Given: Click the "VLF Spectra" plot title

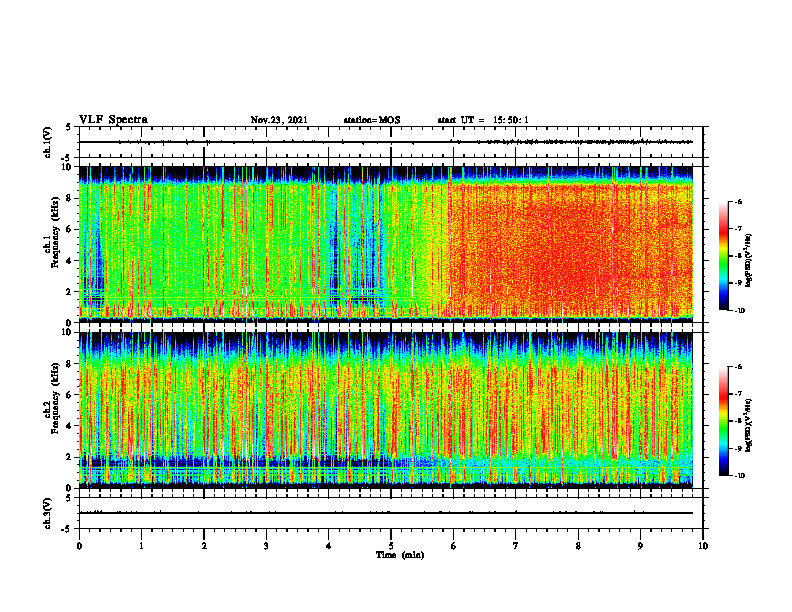Looking at the screenshot, I should (113, 120).
